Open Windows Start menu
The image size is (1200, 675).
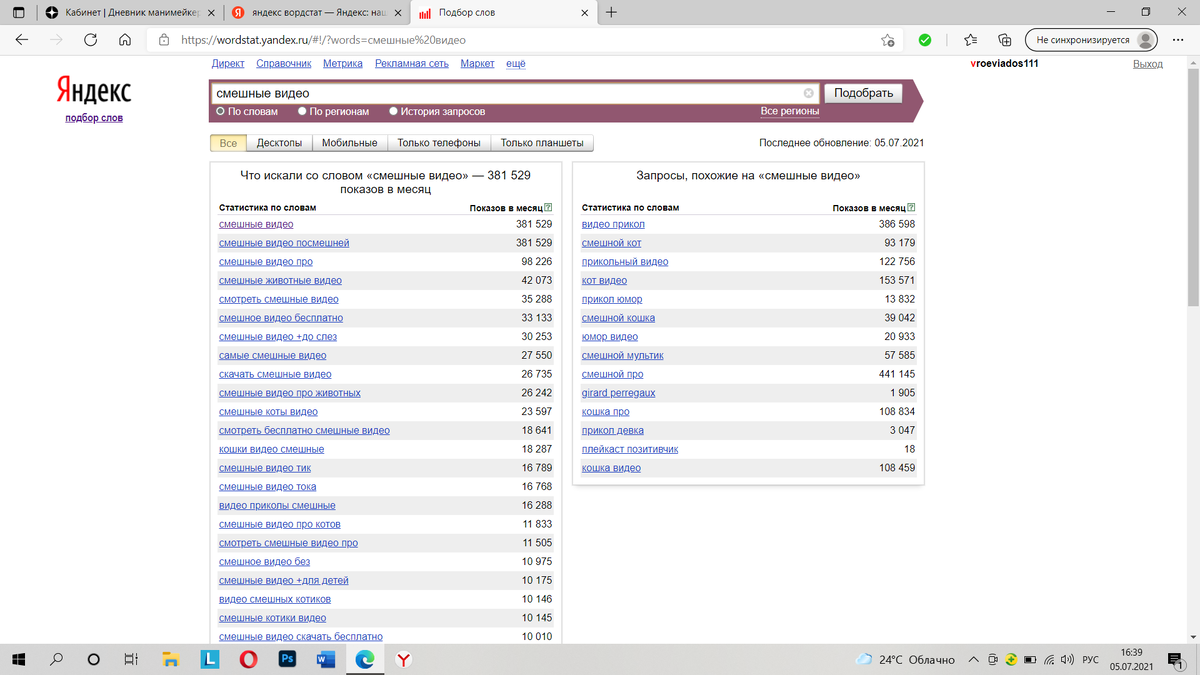[19, 660]
